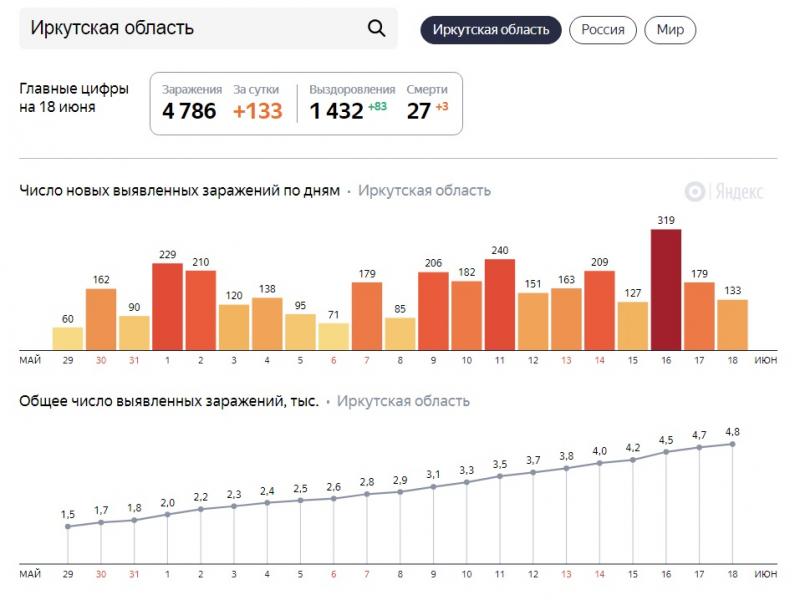Image resolution: width=800 pixels, height=600 pixels.
Task: Click the May 30 bar showing 162
Action: (x=101, y=319)
